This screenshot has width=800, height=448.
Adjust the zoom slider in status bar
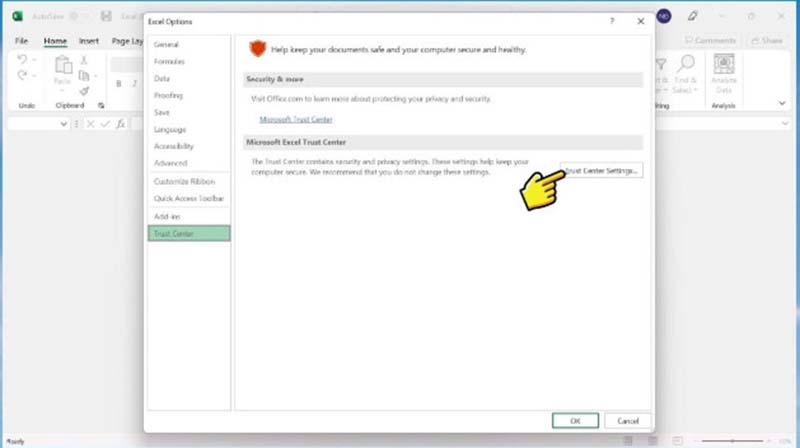pos(733,441)
